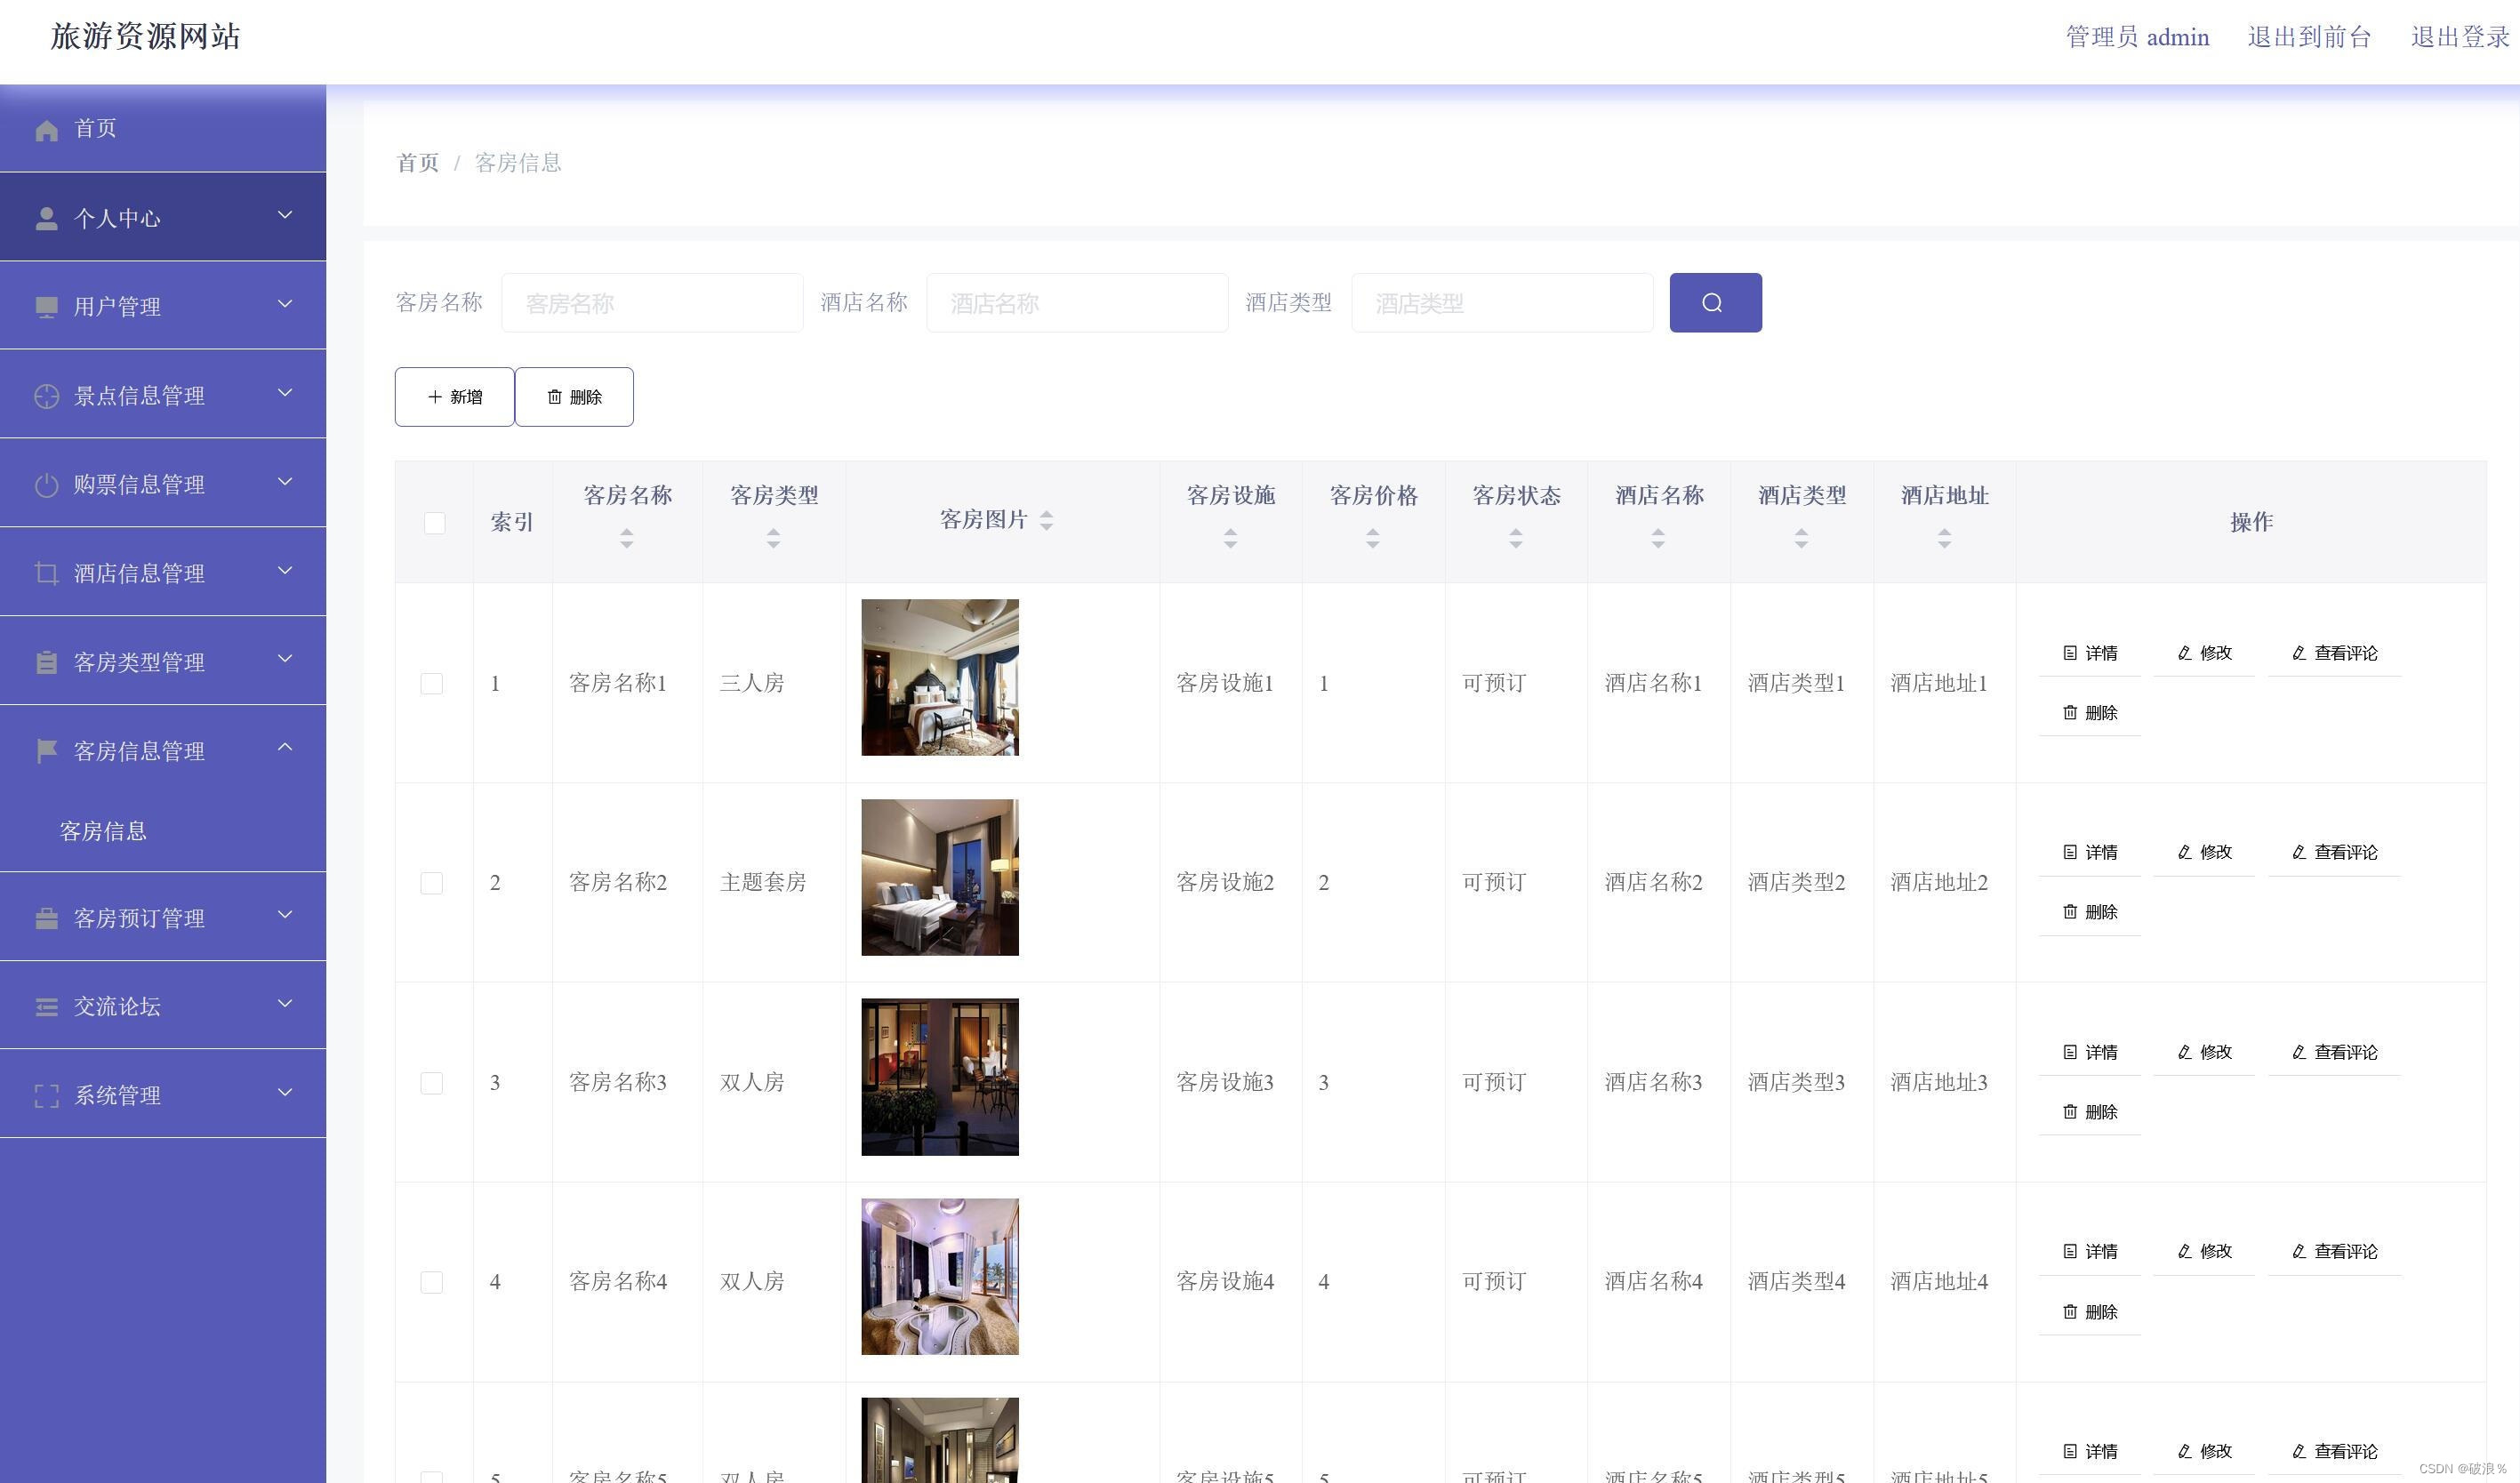Screen dimensions: 2520x1483
Task: Click the flag icon for 客房信息管理
Action: 46,751
